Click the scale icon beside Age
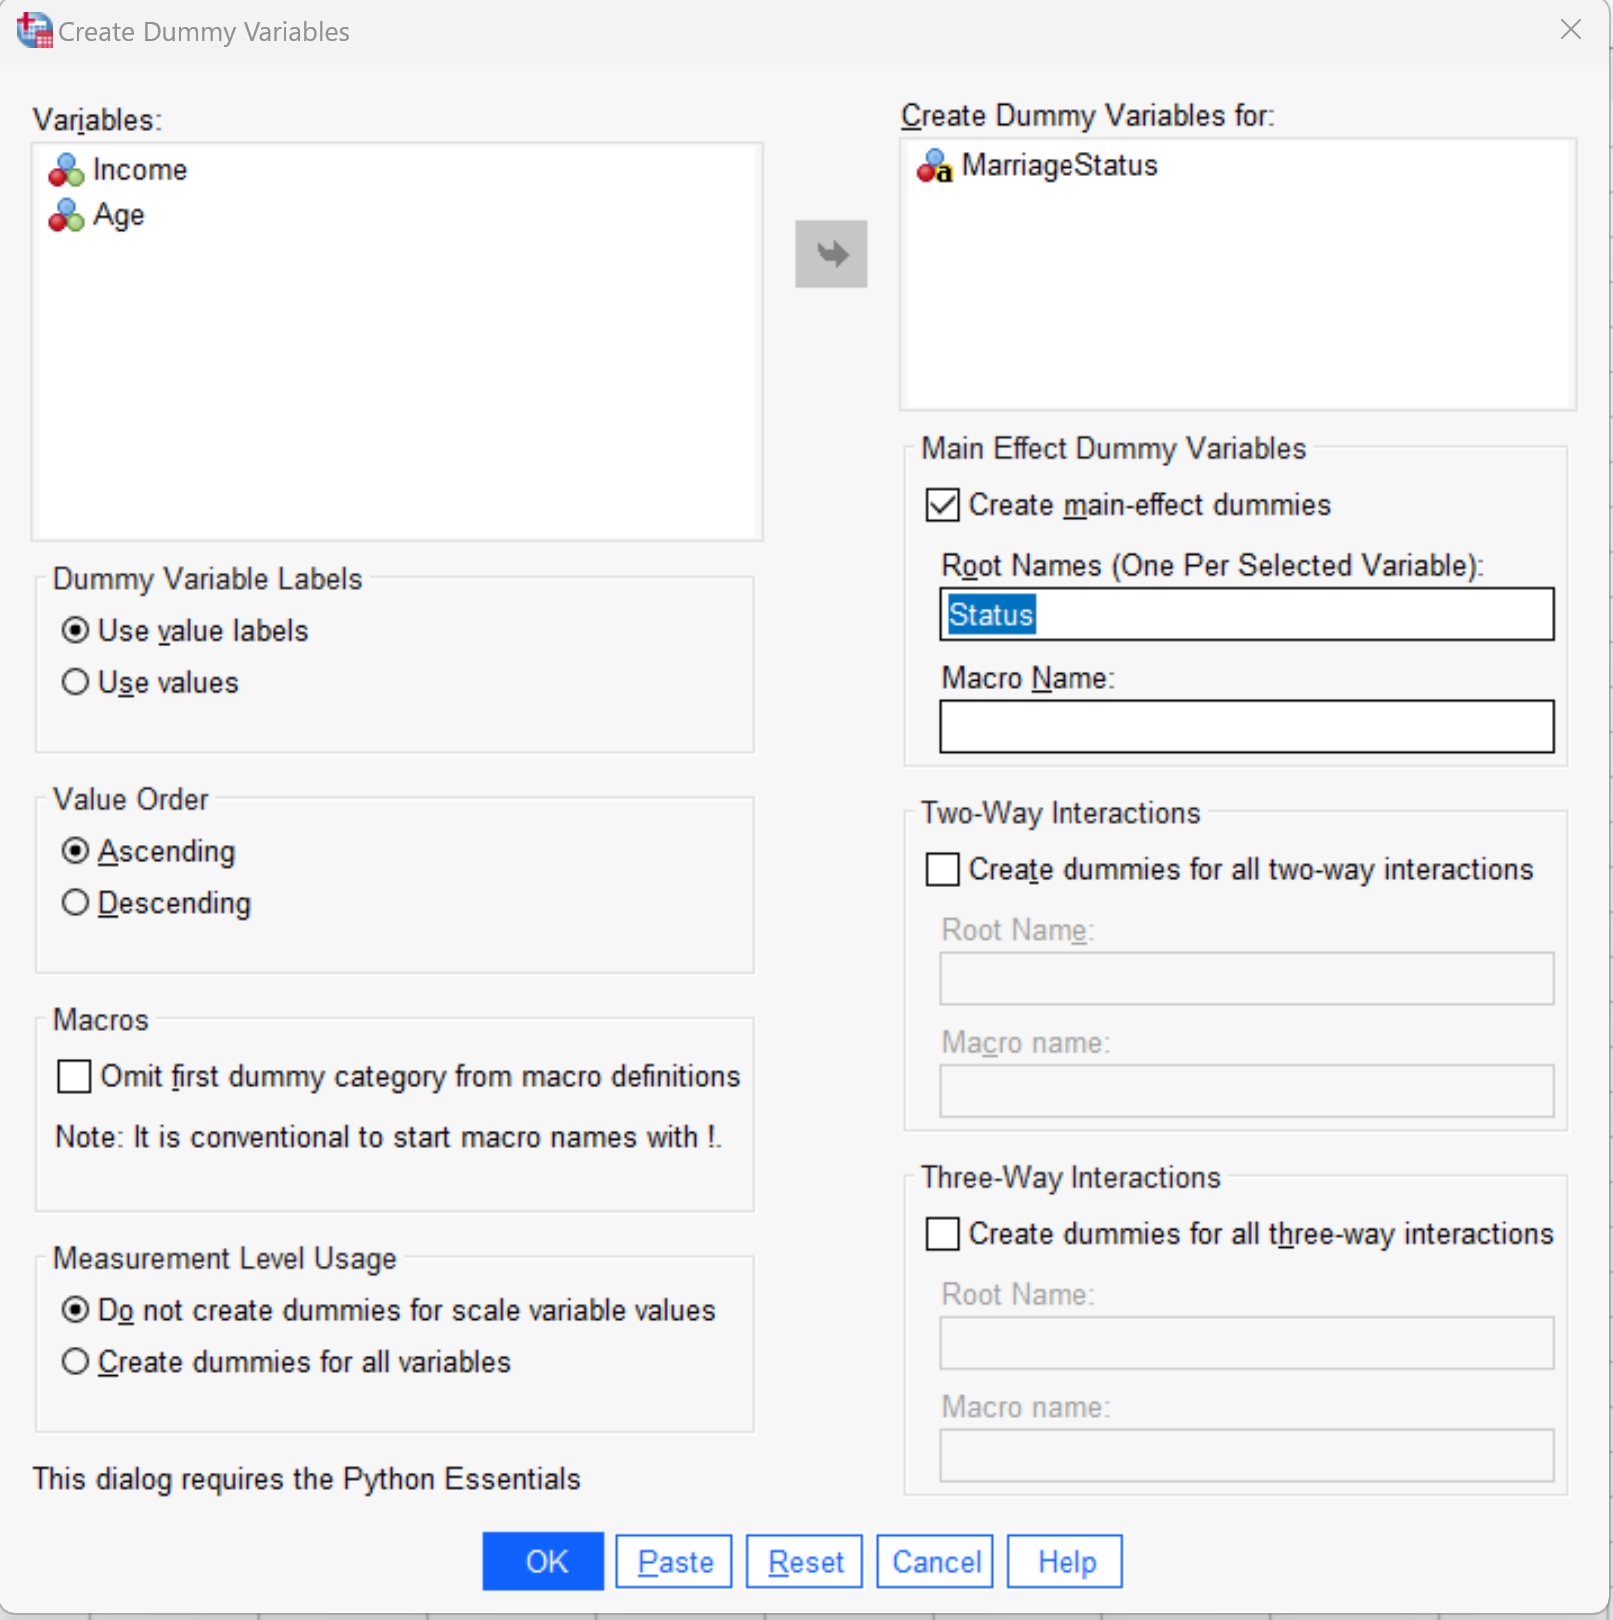 (x=65, y=214)
